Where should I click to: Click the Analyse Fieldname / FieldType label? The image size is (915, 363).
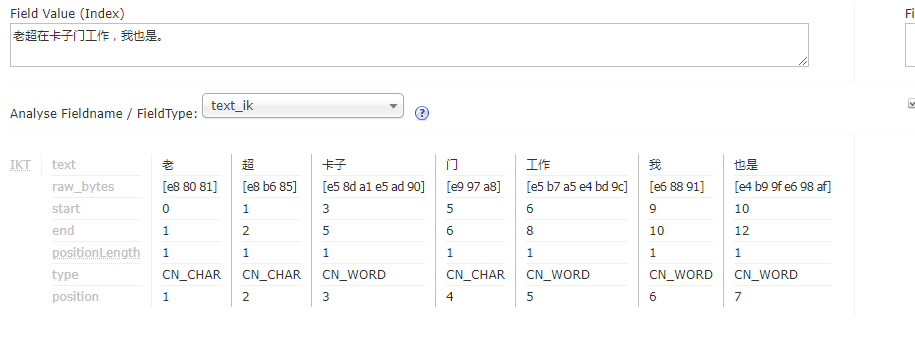pos(104,114)
